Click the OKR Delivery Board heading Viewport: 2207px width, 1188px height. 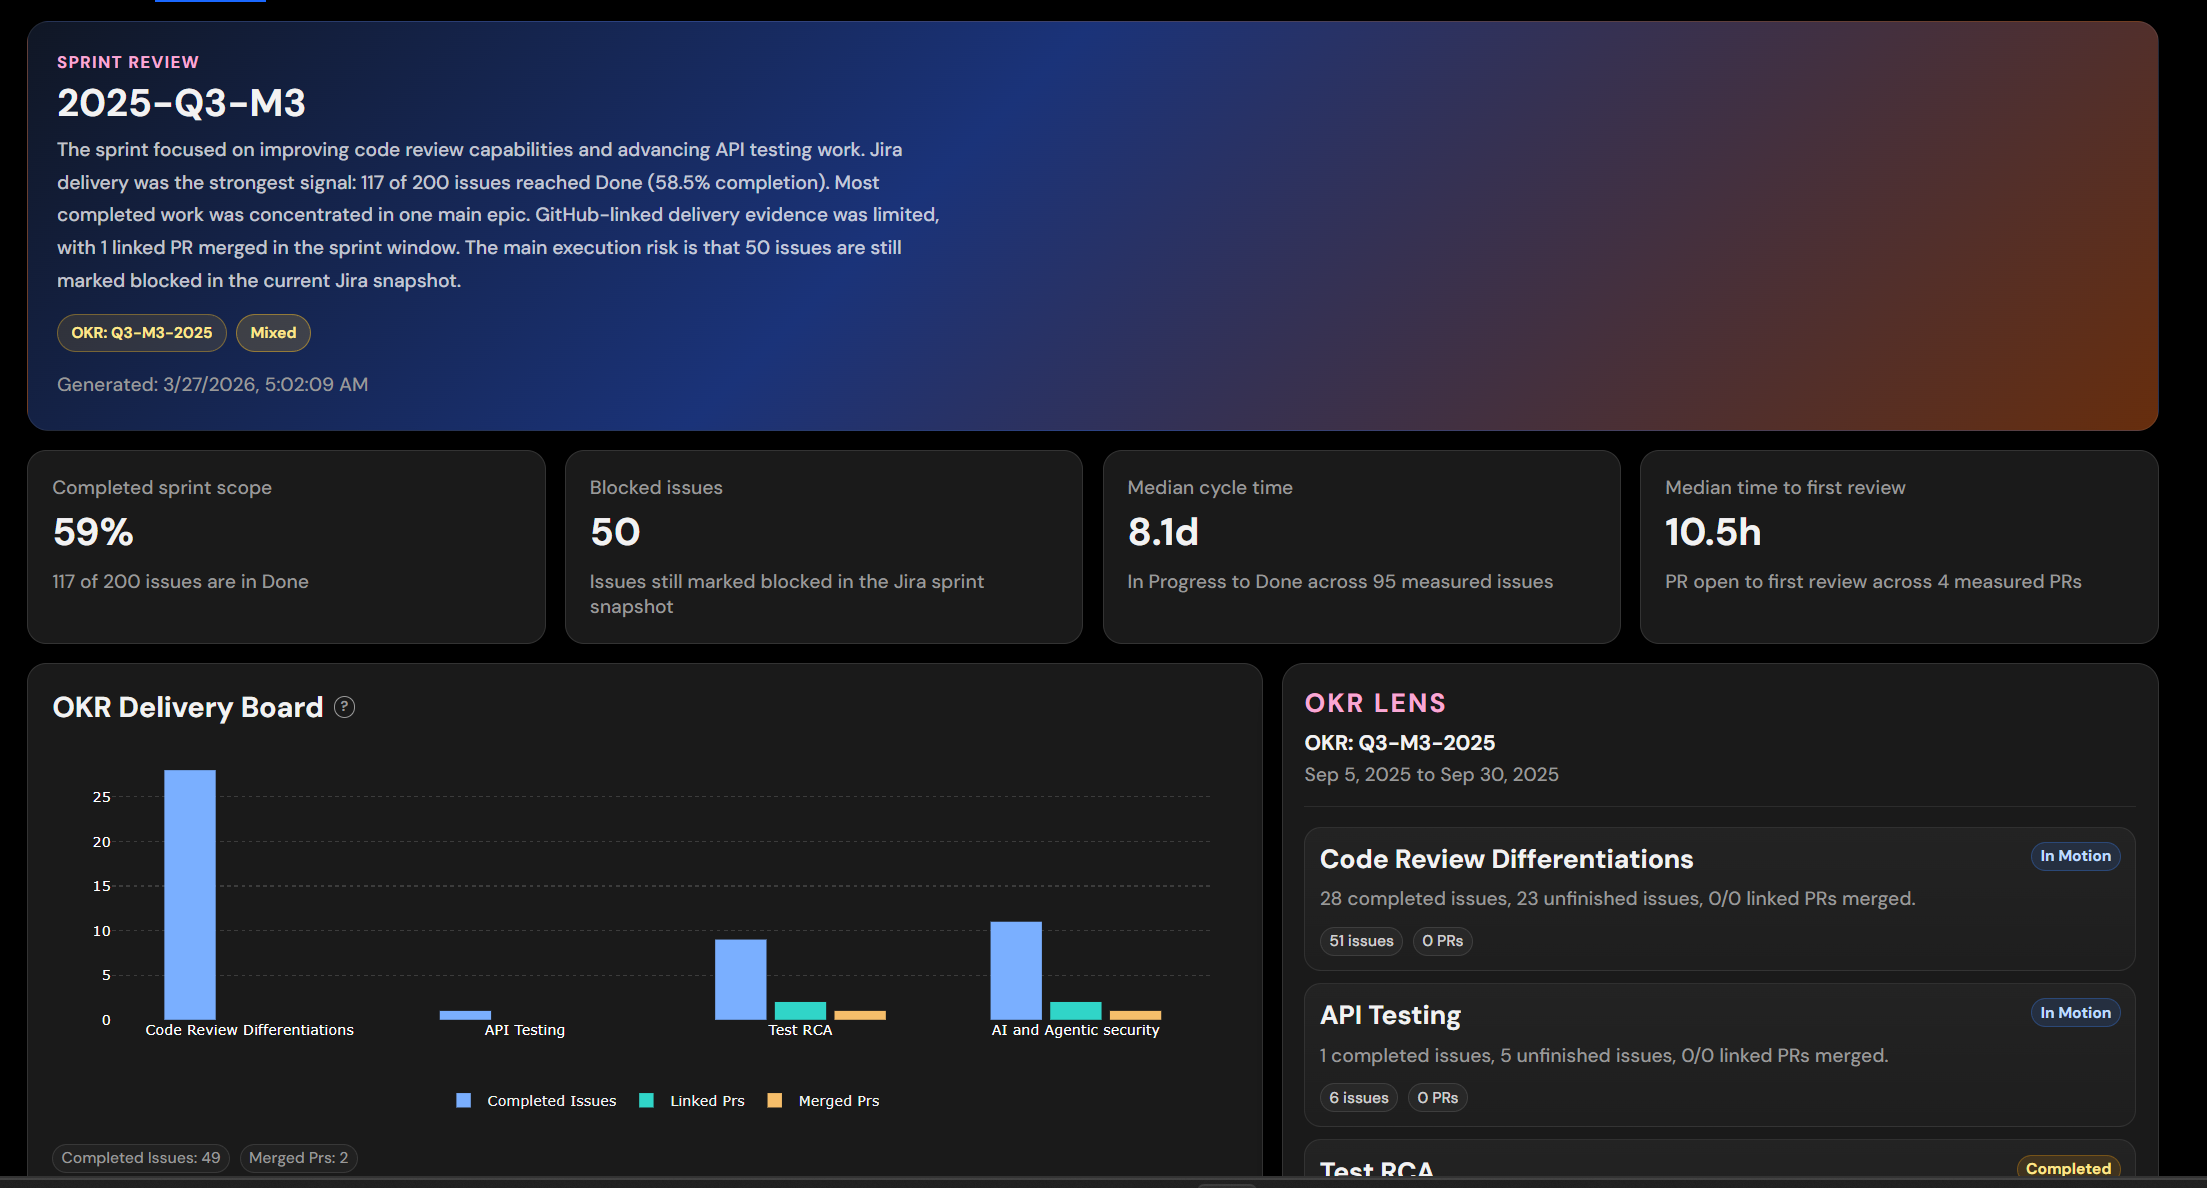point(188,708)
